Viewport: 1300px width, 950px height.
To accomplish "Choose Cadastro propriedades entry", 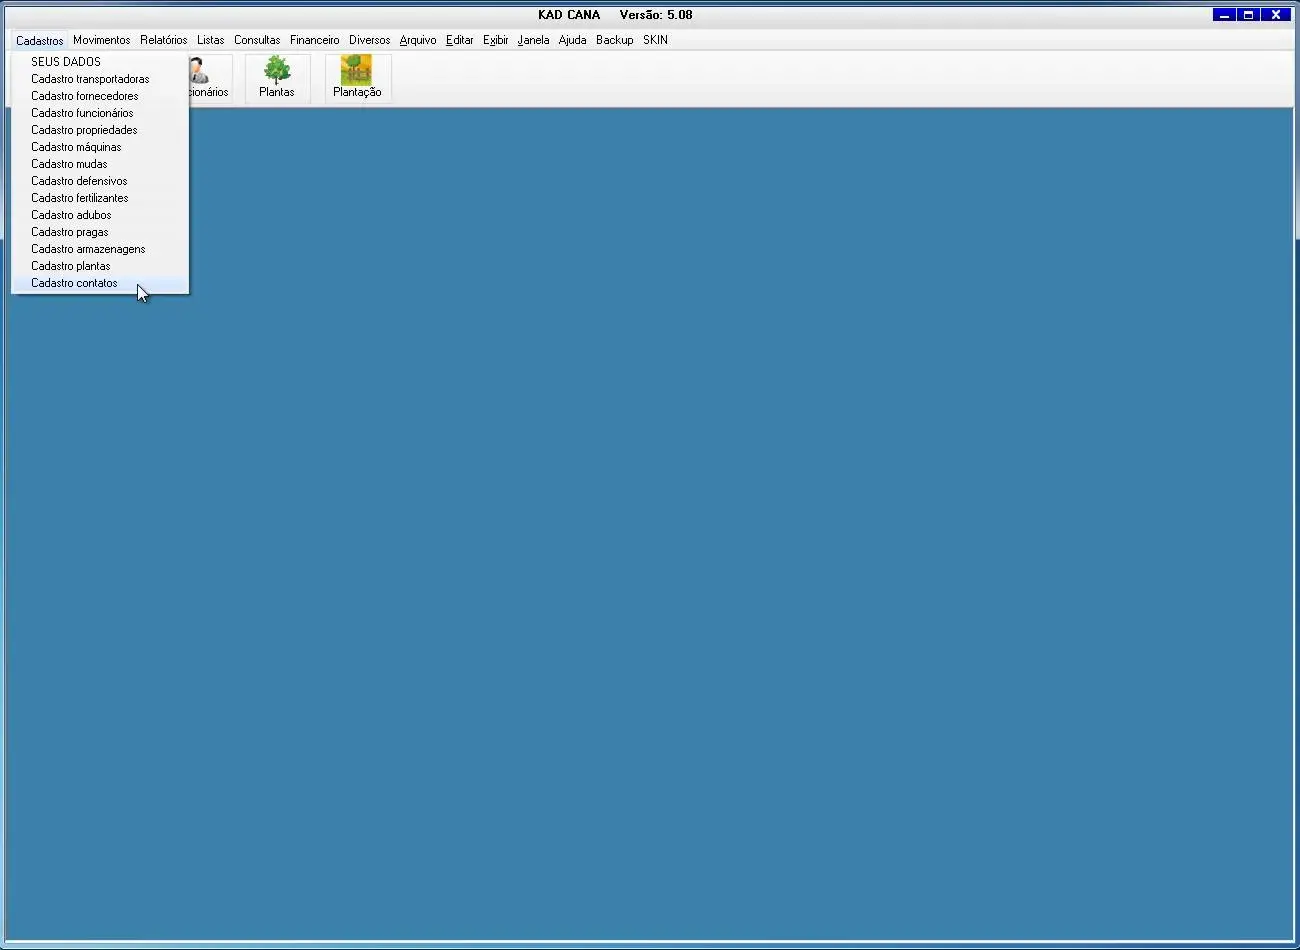I will tap(100, 130).
